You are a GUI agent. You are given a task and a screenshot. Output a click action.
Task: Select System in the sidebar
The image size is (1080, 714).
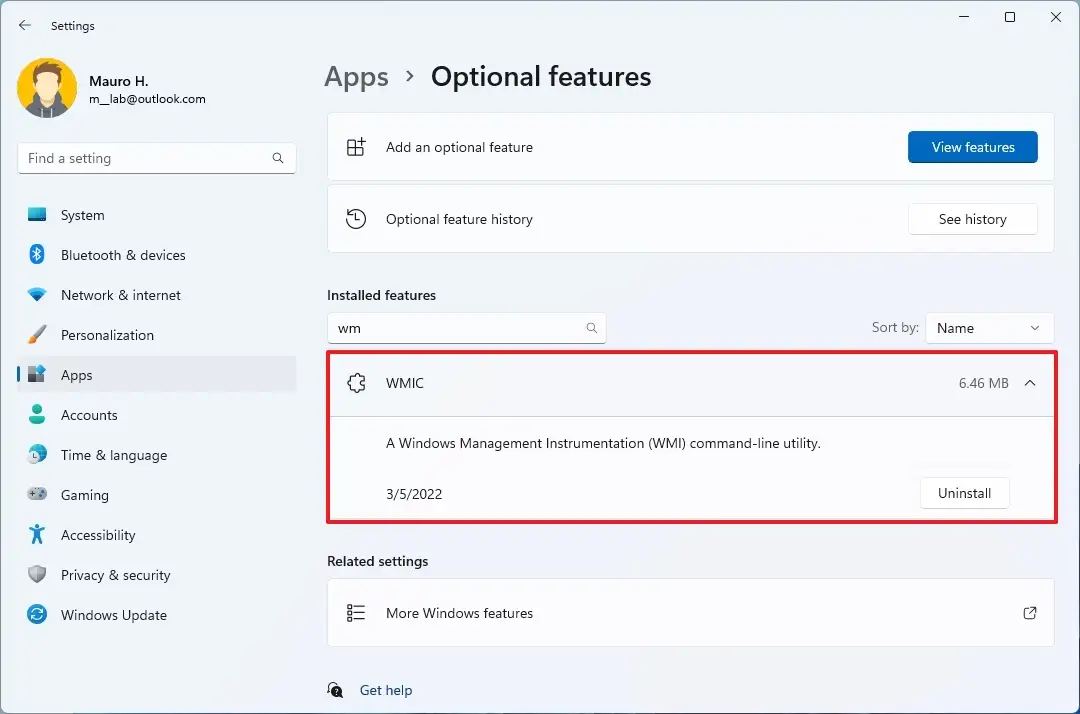[x=82, y=215]
